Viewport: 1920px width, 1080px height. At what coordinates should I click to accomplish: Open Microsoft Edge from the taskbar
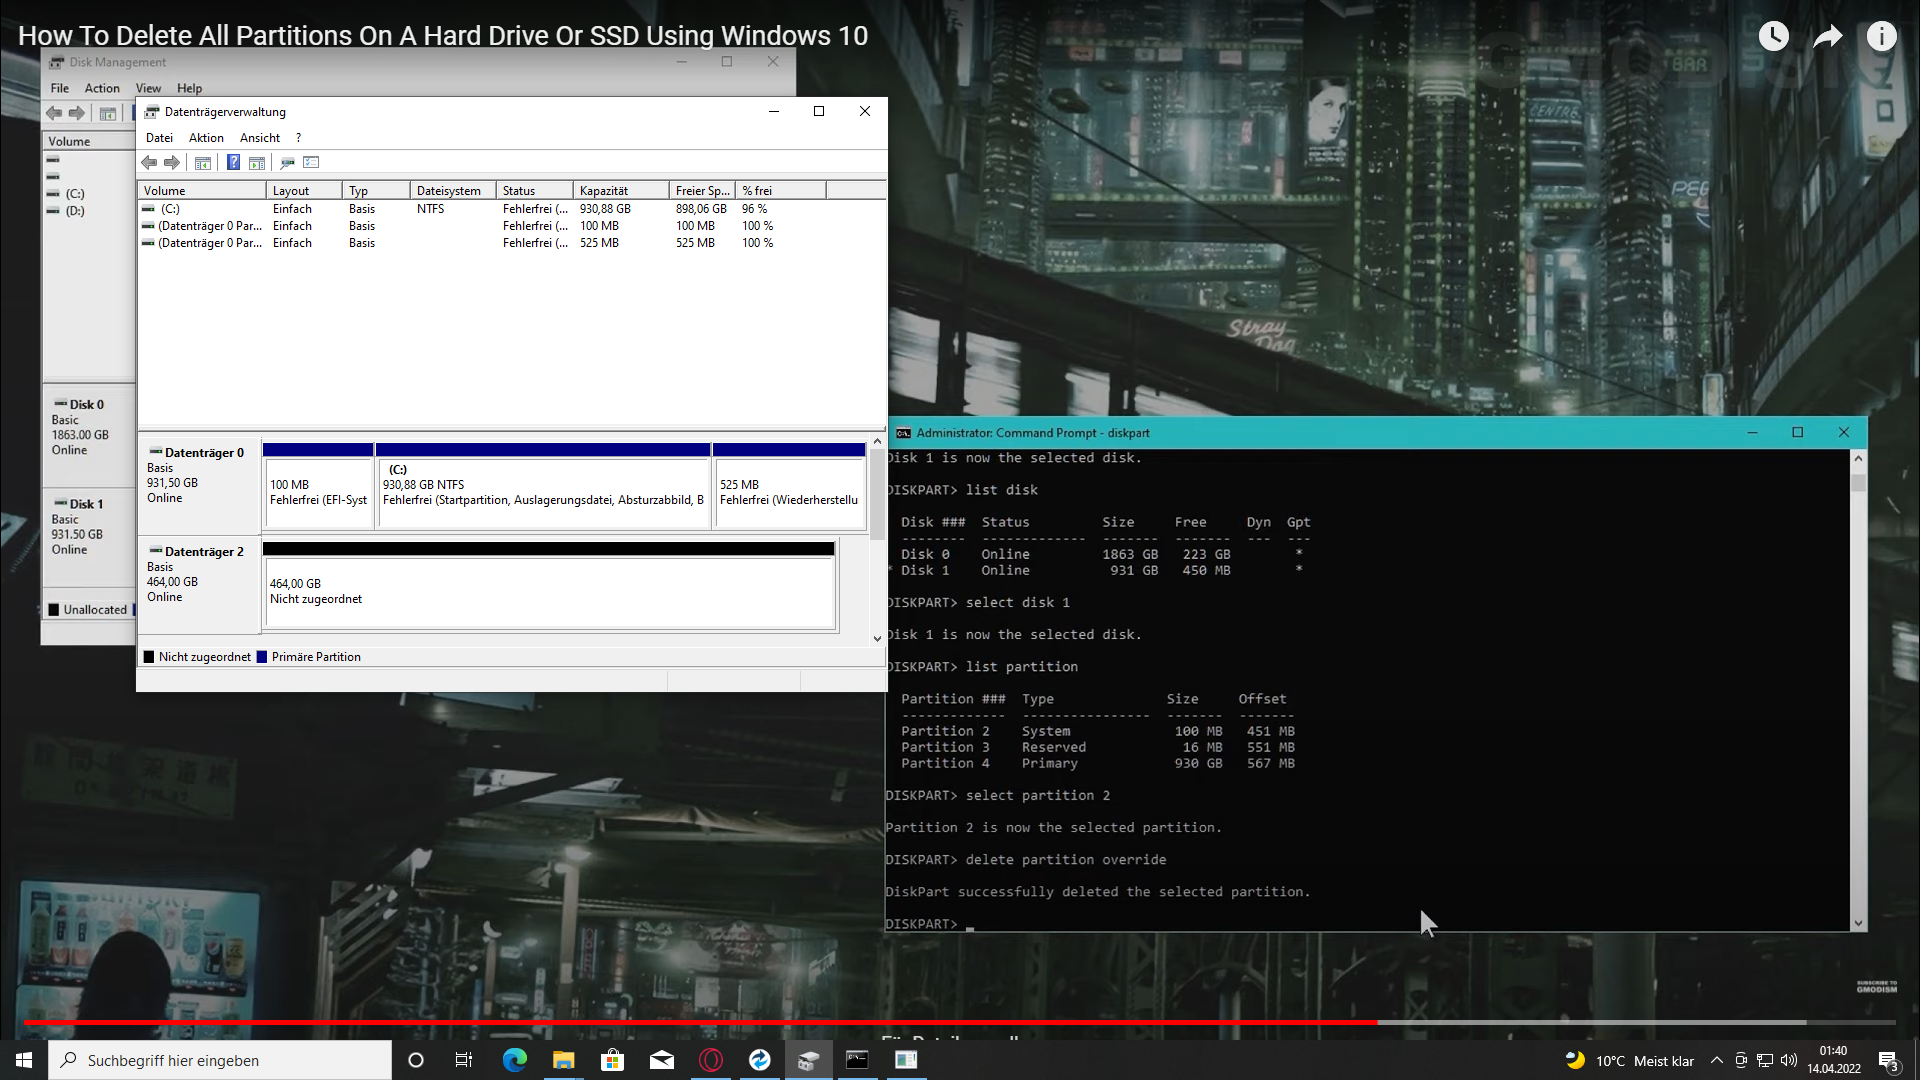click(514, 1060)
